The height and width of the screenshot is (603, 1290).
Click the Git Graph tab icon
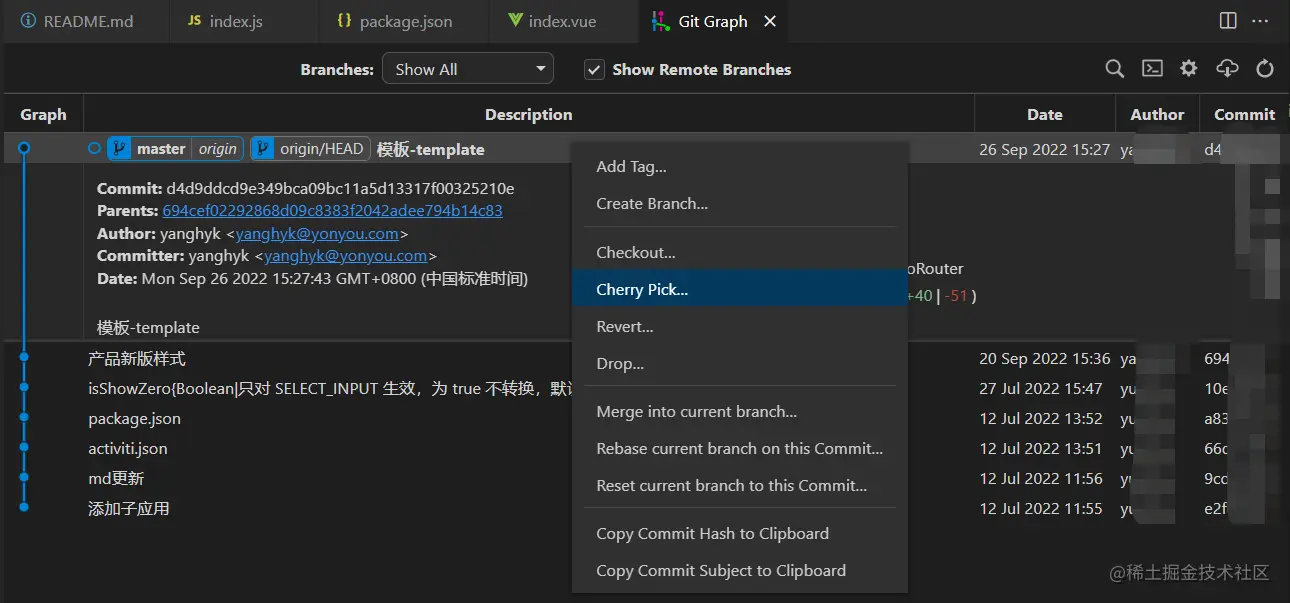[661, 21]
